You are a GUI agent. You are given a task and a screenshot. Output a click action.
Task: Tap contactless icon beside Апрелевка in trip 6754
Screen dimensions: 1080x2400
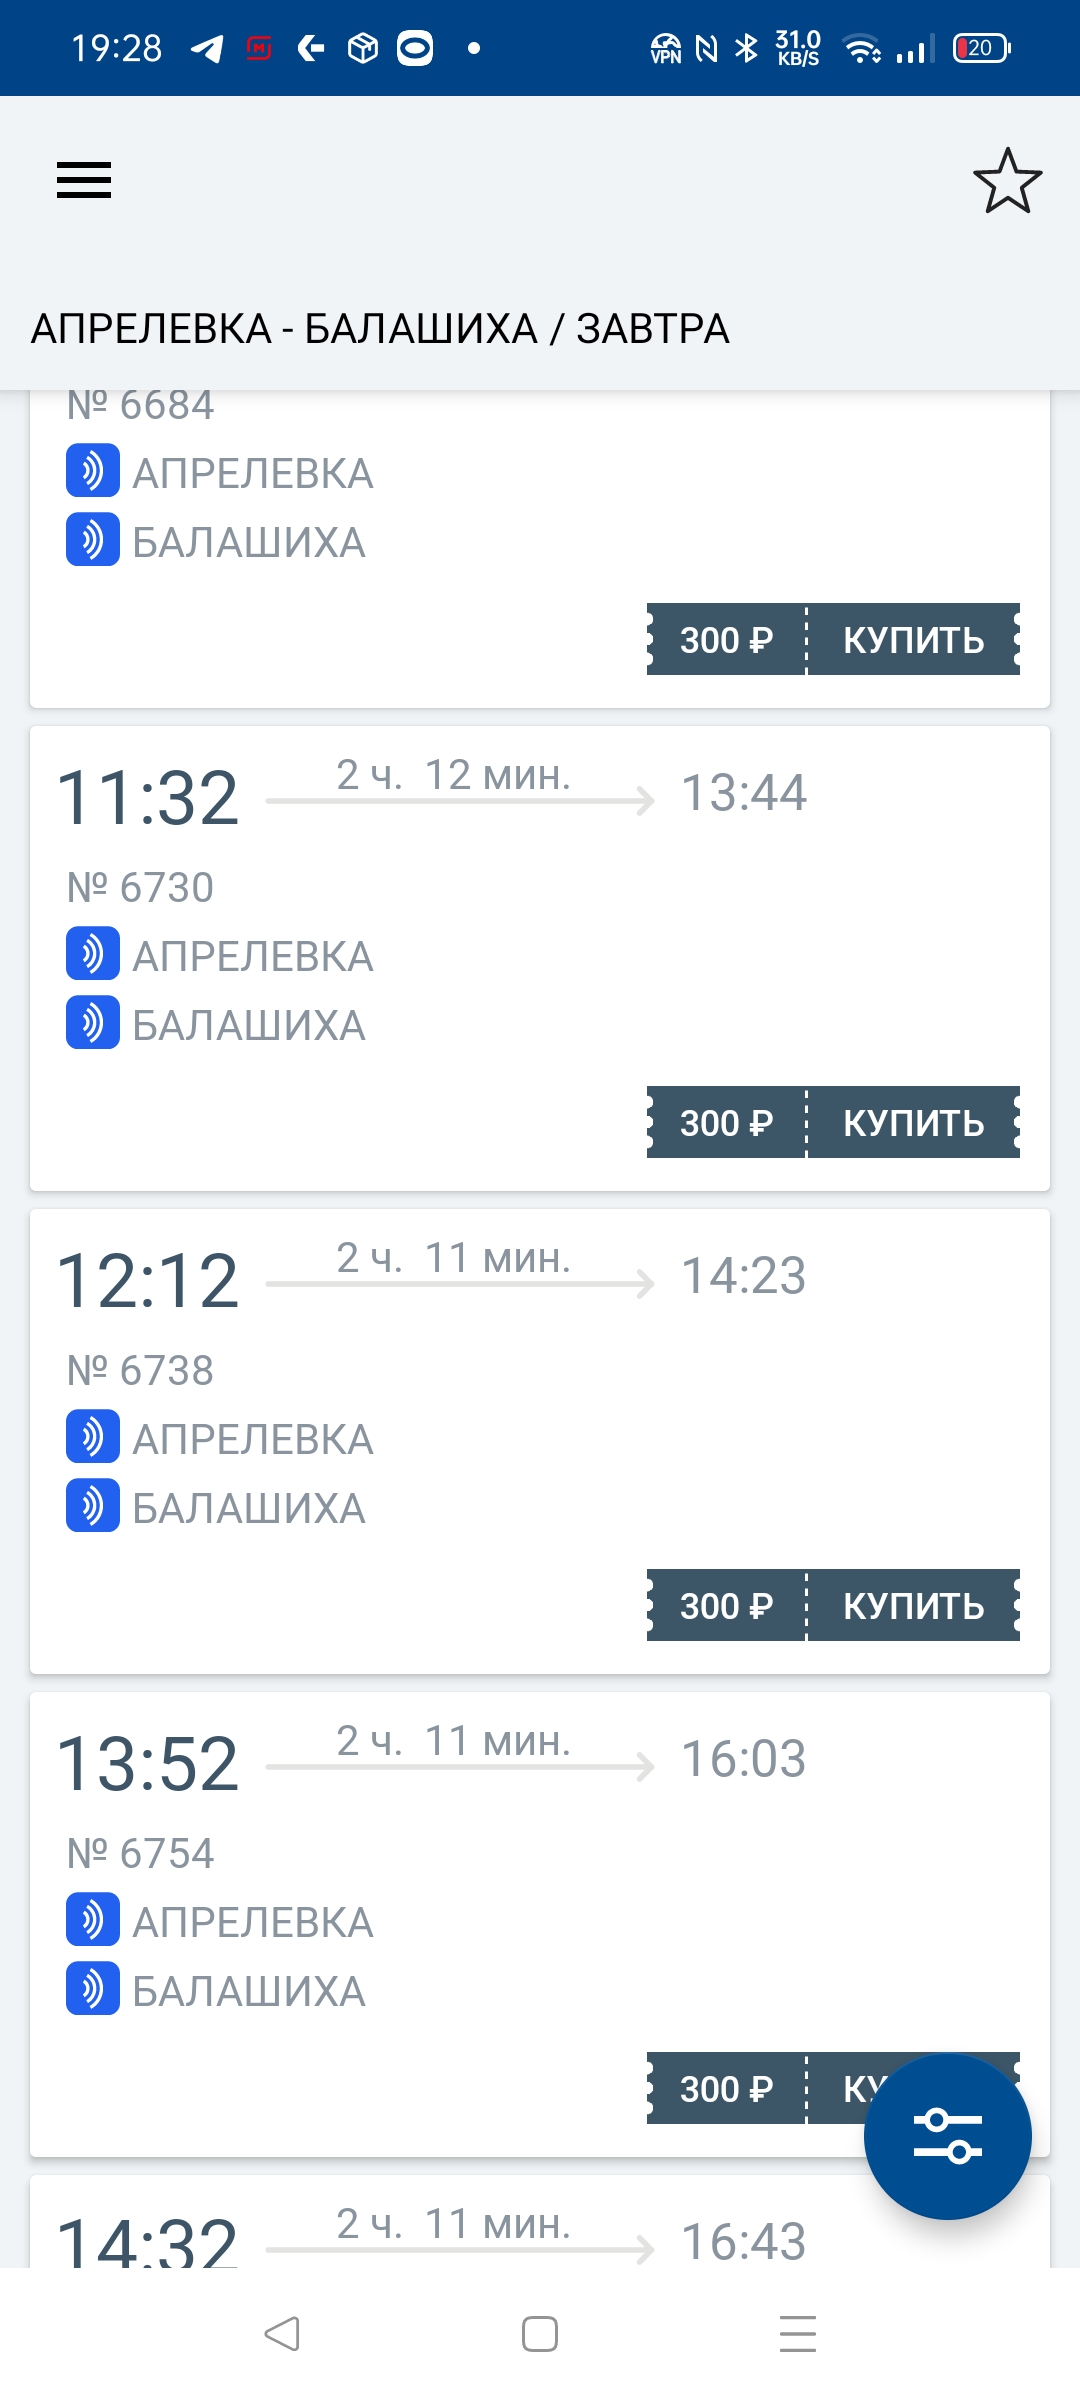93,1920
